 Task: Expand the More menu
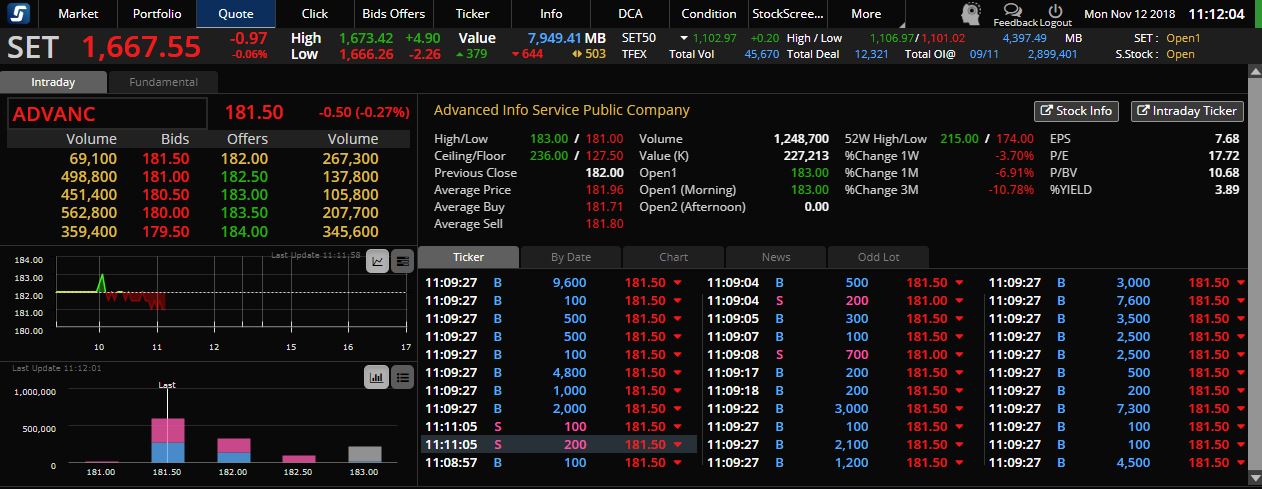coord(866,13)
